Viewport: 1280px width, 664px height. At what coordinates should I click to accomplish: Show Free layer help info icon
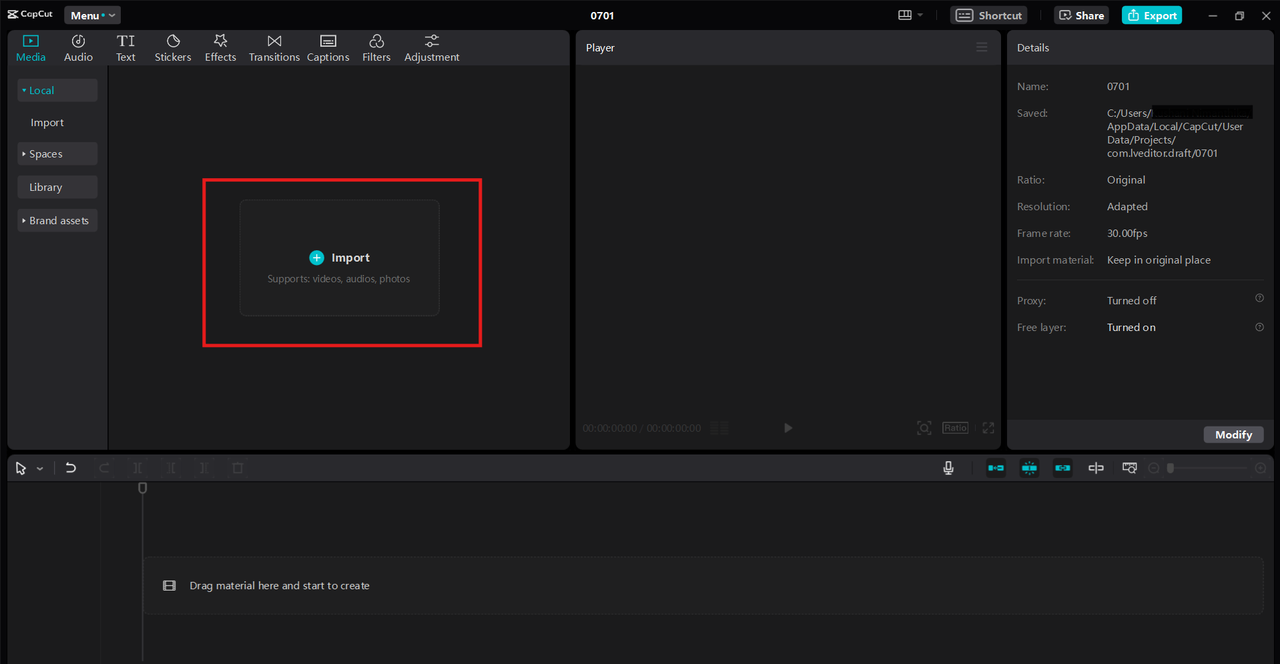(x=1259, y=327)
